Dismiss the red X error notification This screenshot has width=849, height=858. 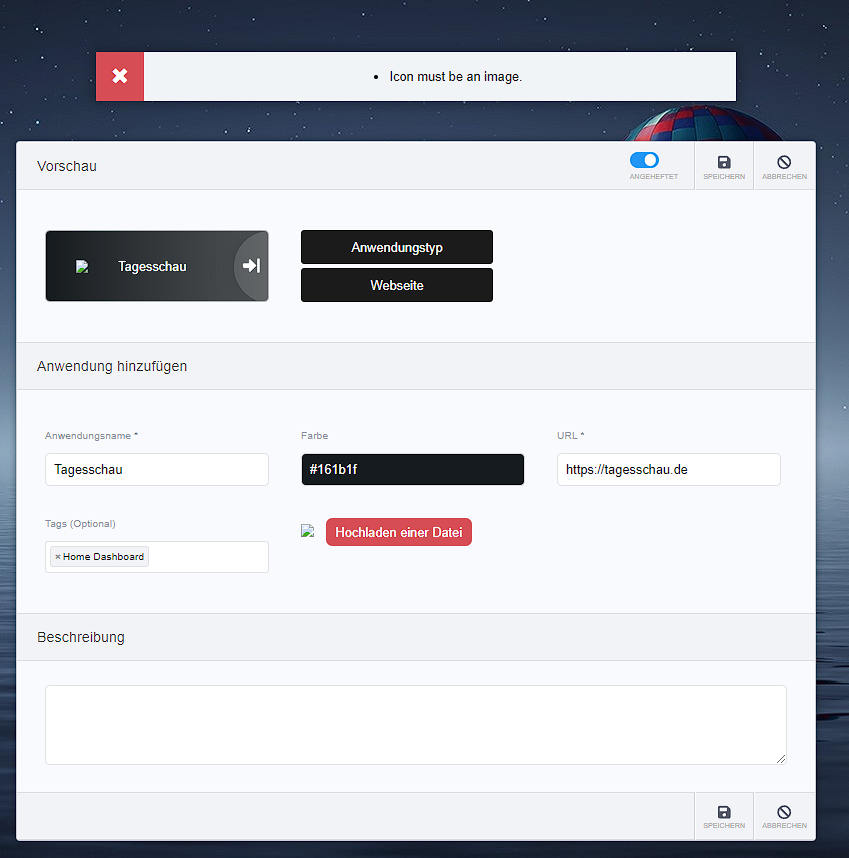tap(120, 77)
